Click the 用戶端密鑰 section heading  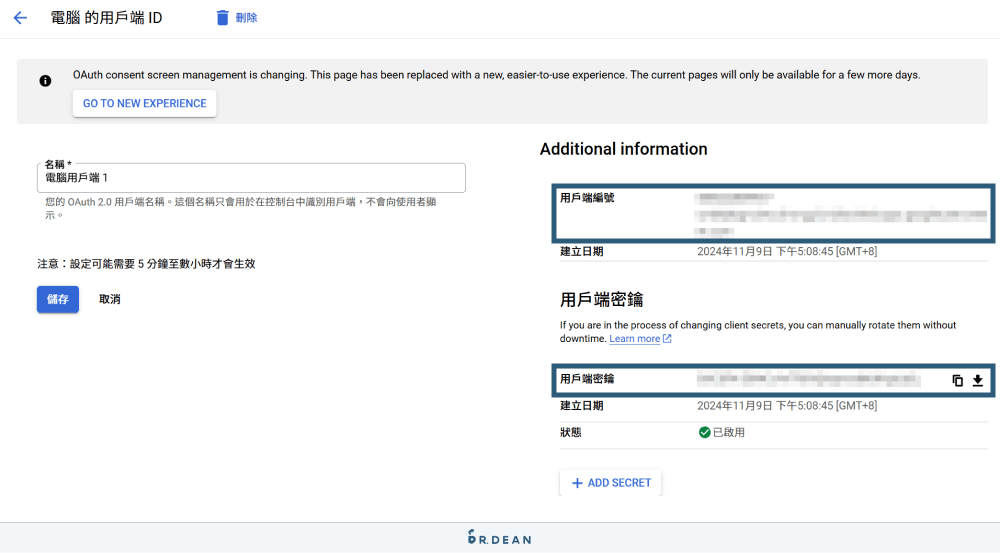pyautogui.click(x=601, y=299)
